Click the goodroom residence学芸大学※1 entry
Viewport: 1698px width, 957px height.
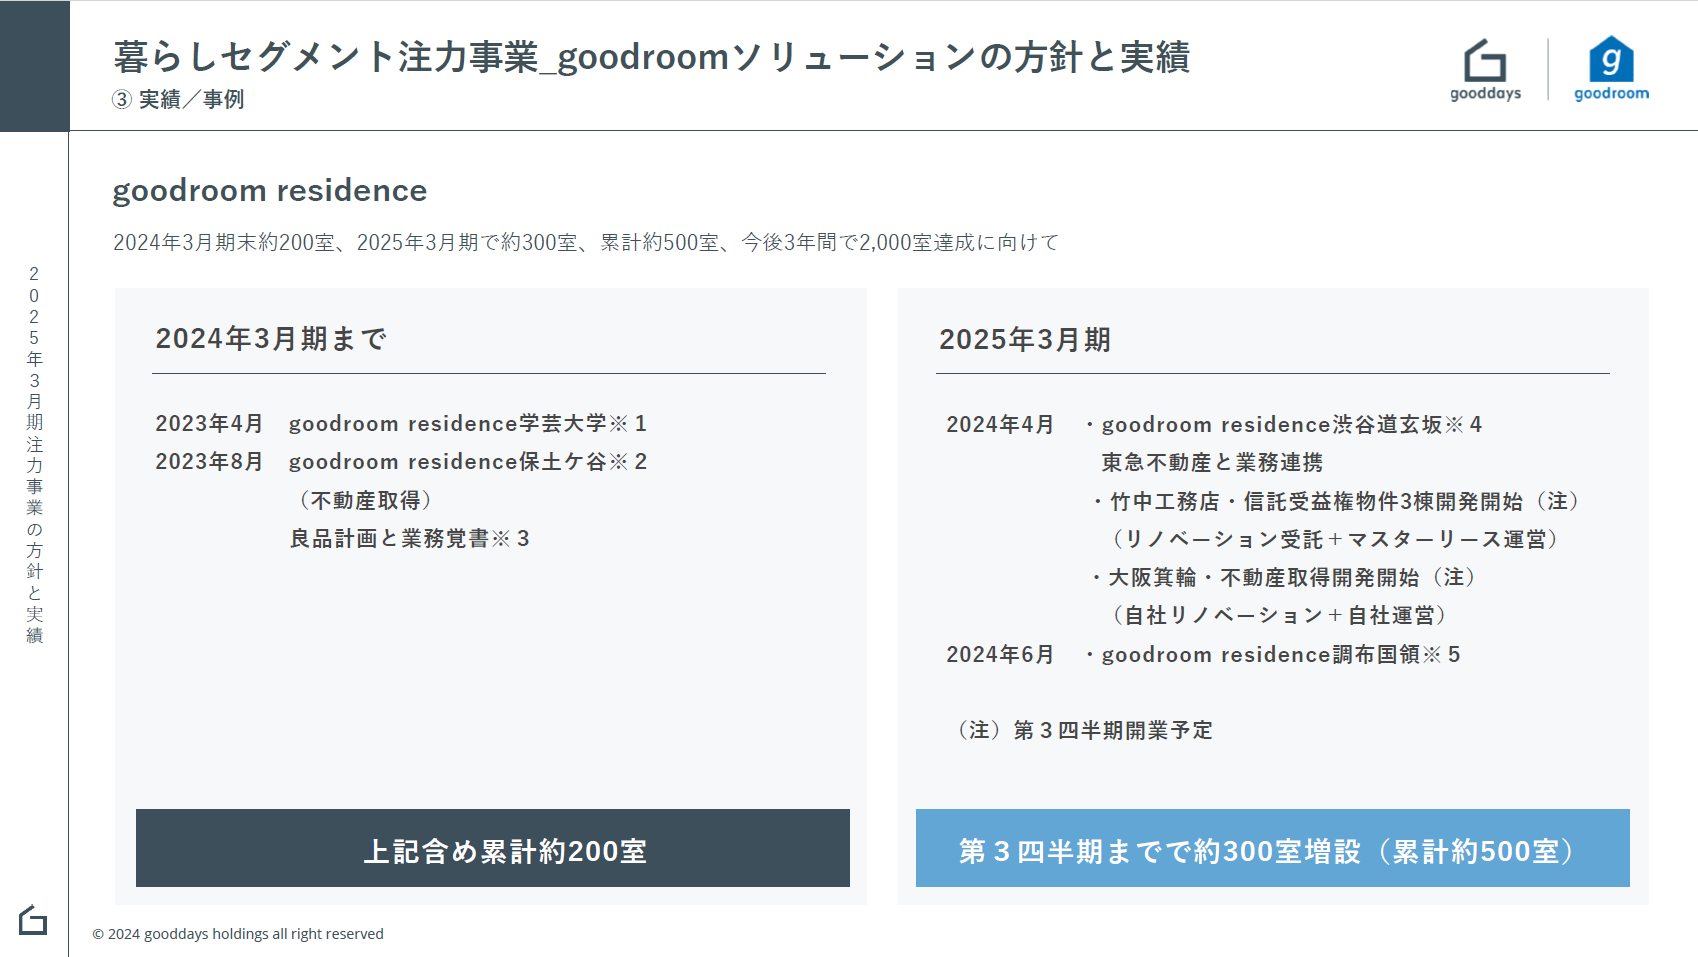point(468,424)
